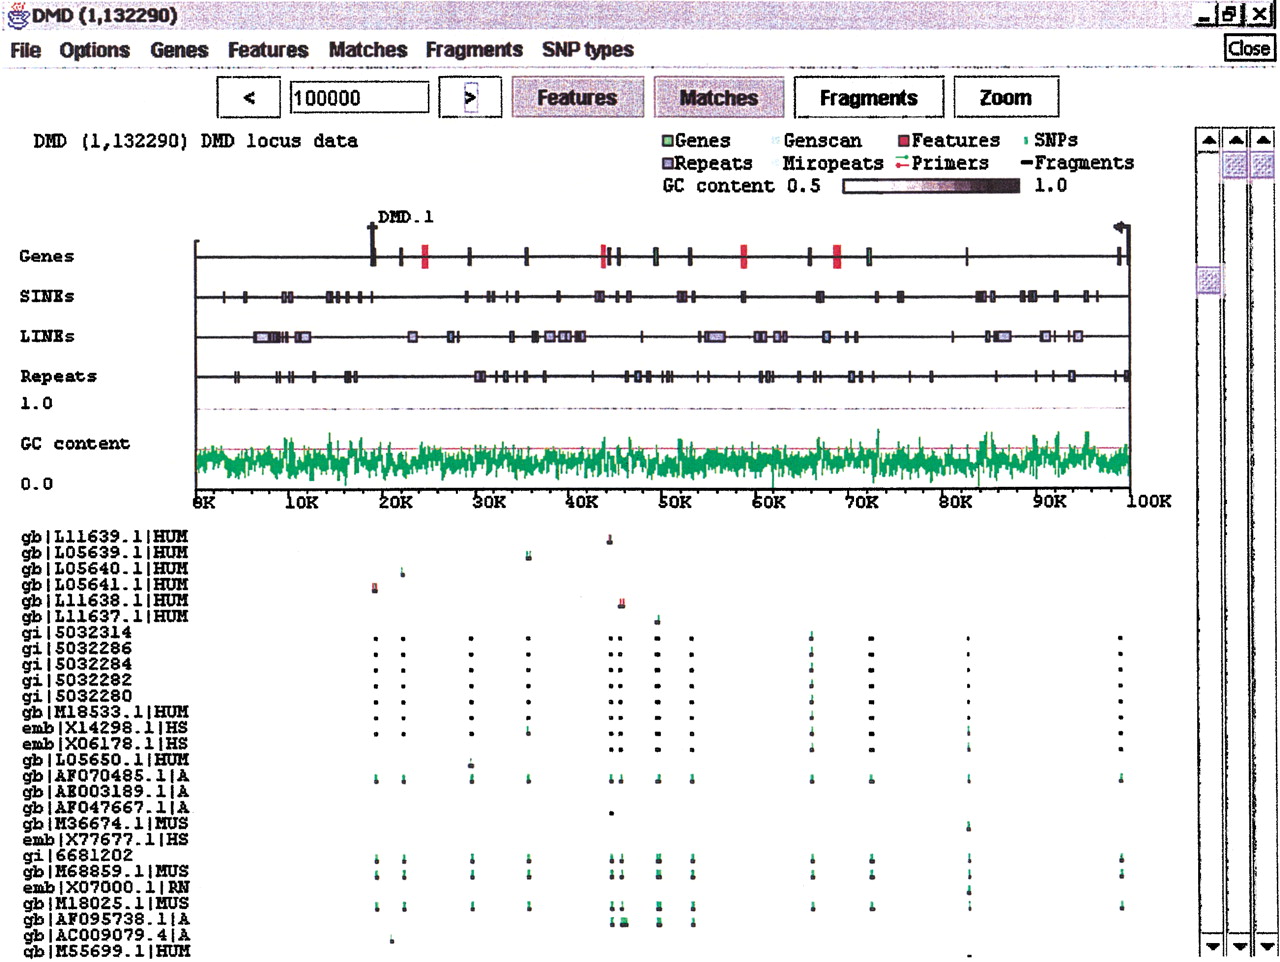Click the right arrow navigation button
Image resolution: width=1280 pixels, height=962 pixels.
470,98
